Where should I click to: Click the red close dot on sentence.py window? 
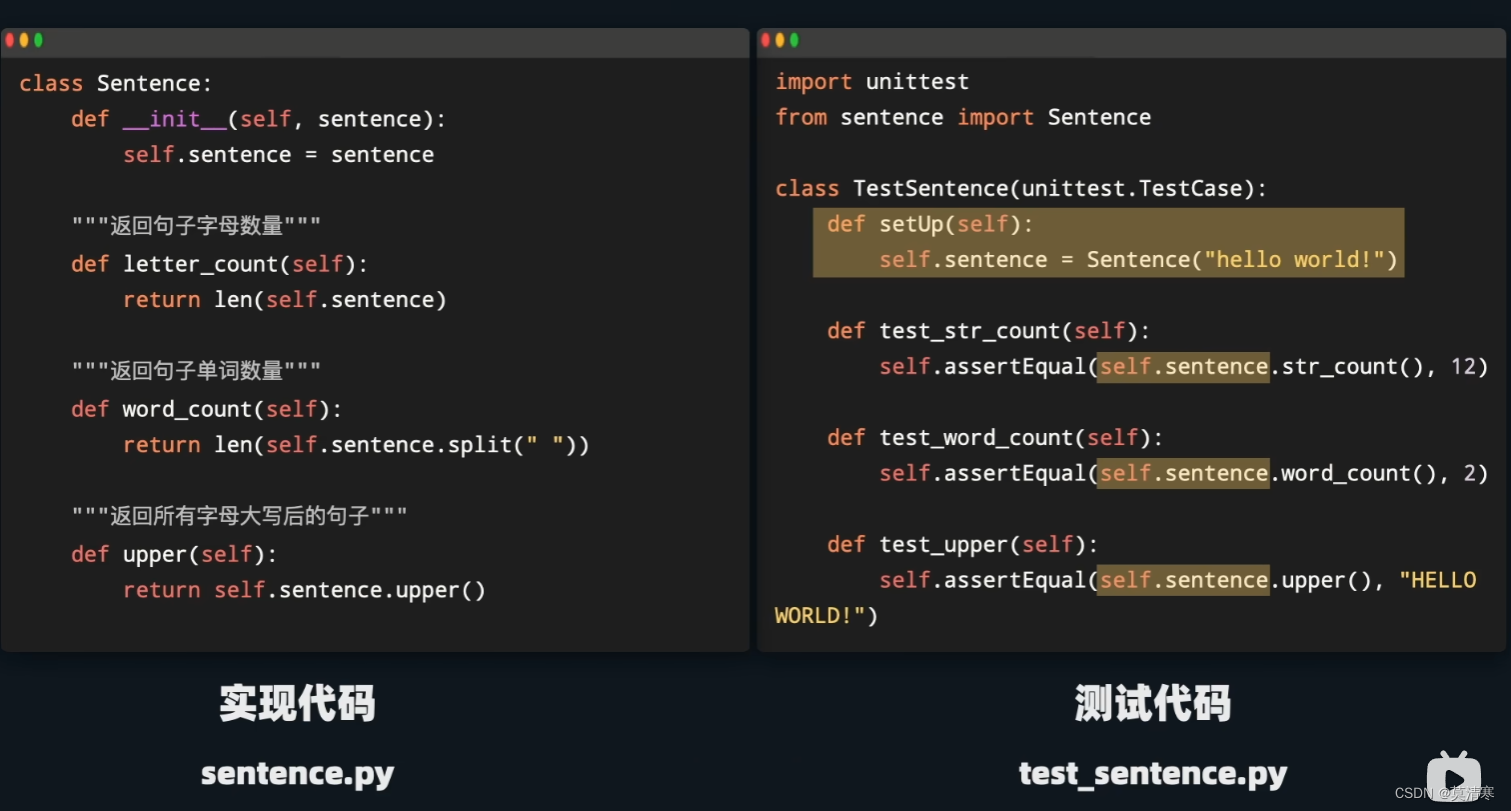[x=10, y=40]
